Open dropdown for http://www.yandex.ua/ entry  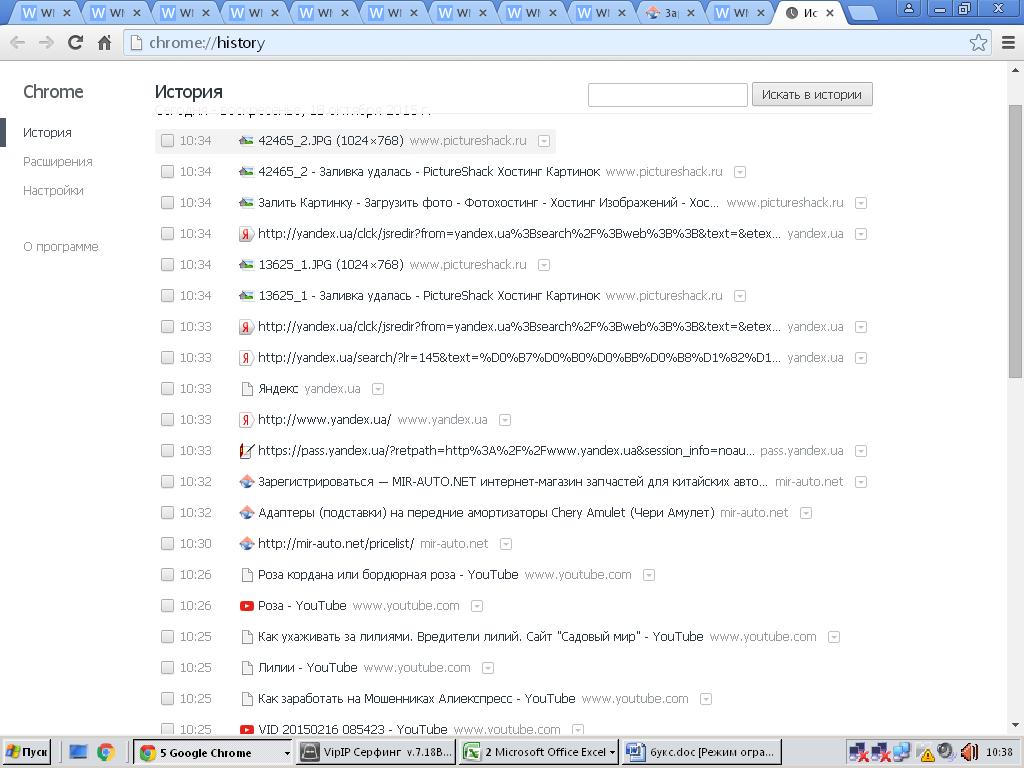[x=505, y=420]
